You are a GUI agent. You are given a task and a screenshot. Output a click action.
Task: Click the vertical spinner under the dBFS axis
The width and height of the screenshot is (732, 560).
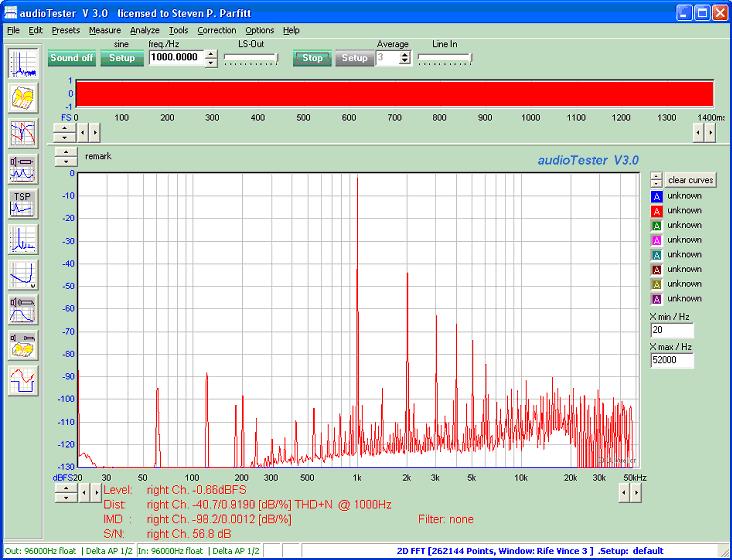pyautogui.click(x=66, y=493)
